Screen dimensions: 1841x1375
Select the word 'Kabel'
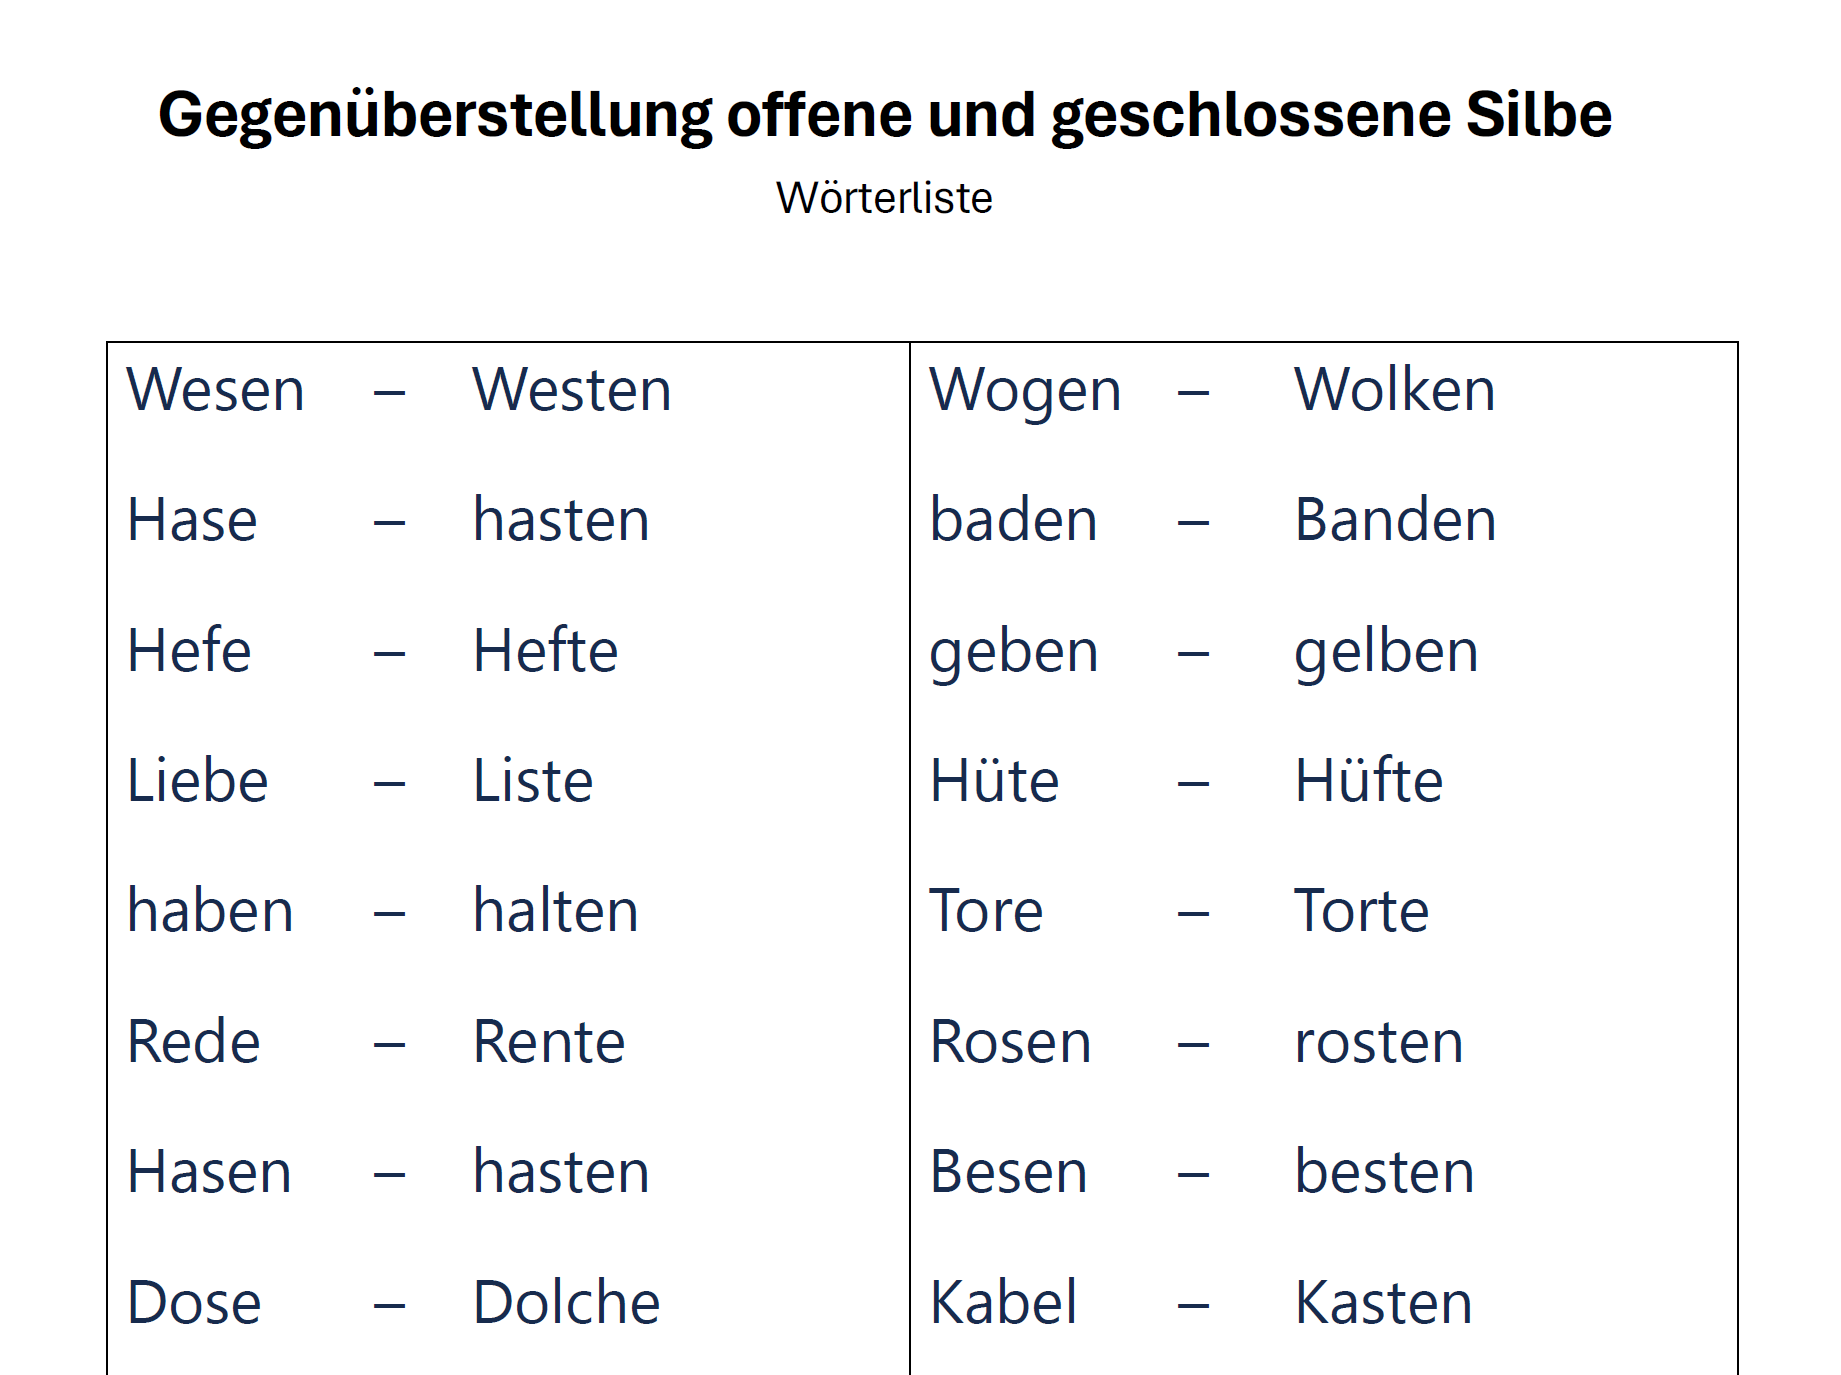tap(1004, 1302)
